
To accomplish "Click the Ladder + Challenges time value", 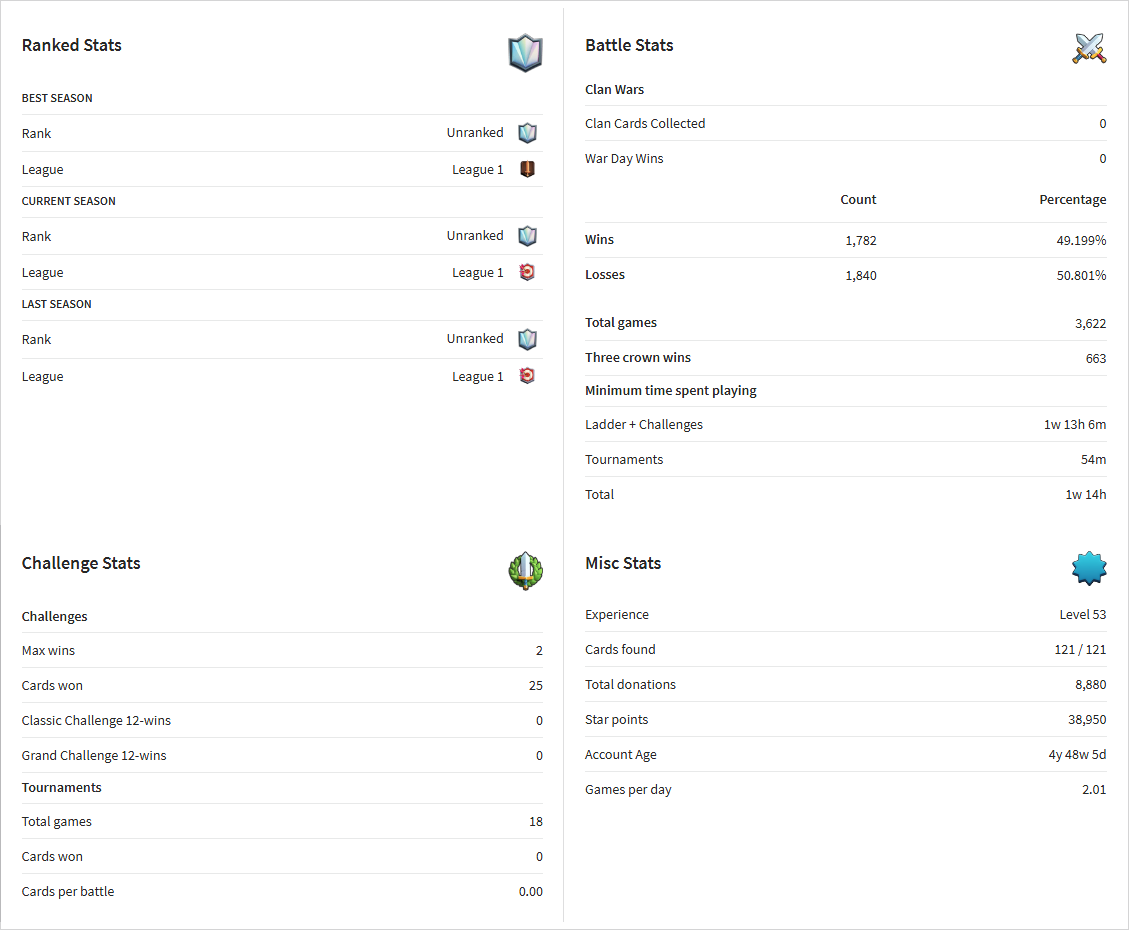I will tap(1075, 425).
